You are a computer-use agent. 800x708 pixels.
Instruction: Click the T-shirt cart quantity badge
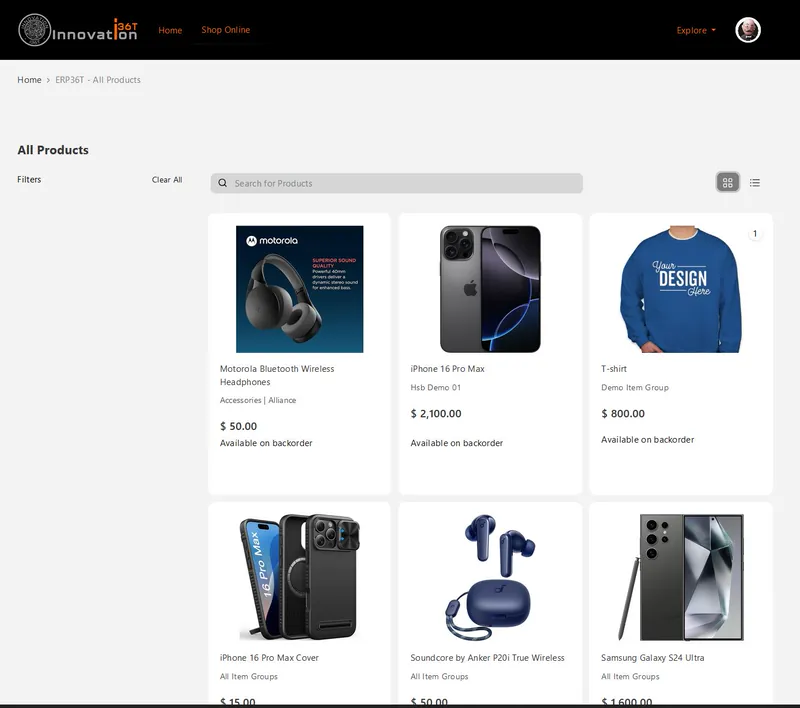coord(755,234)
